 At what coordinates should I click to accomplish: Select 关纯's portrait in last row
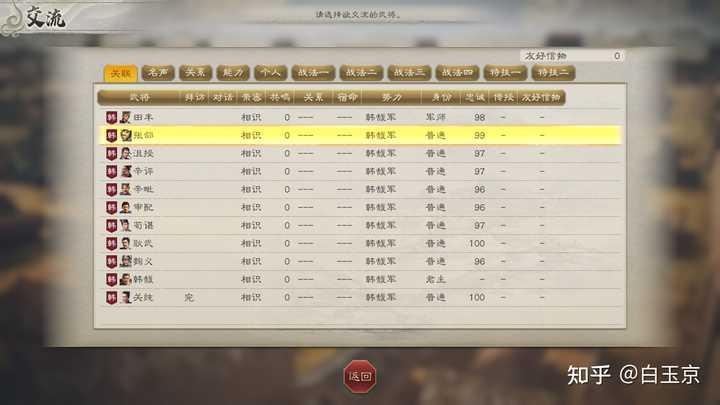125,298
